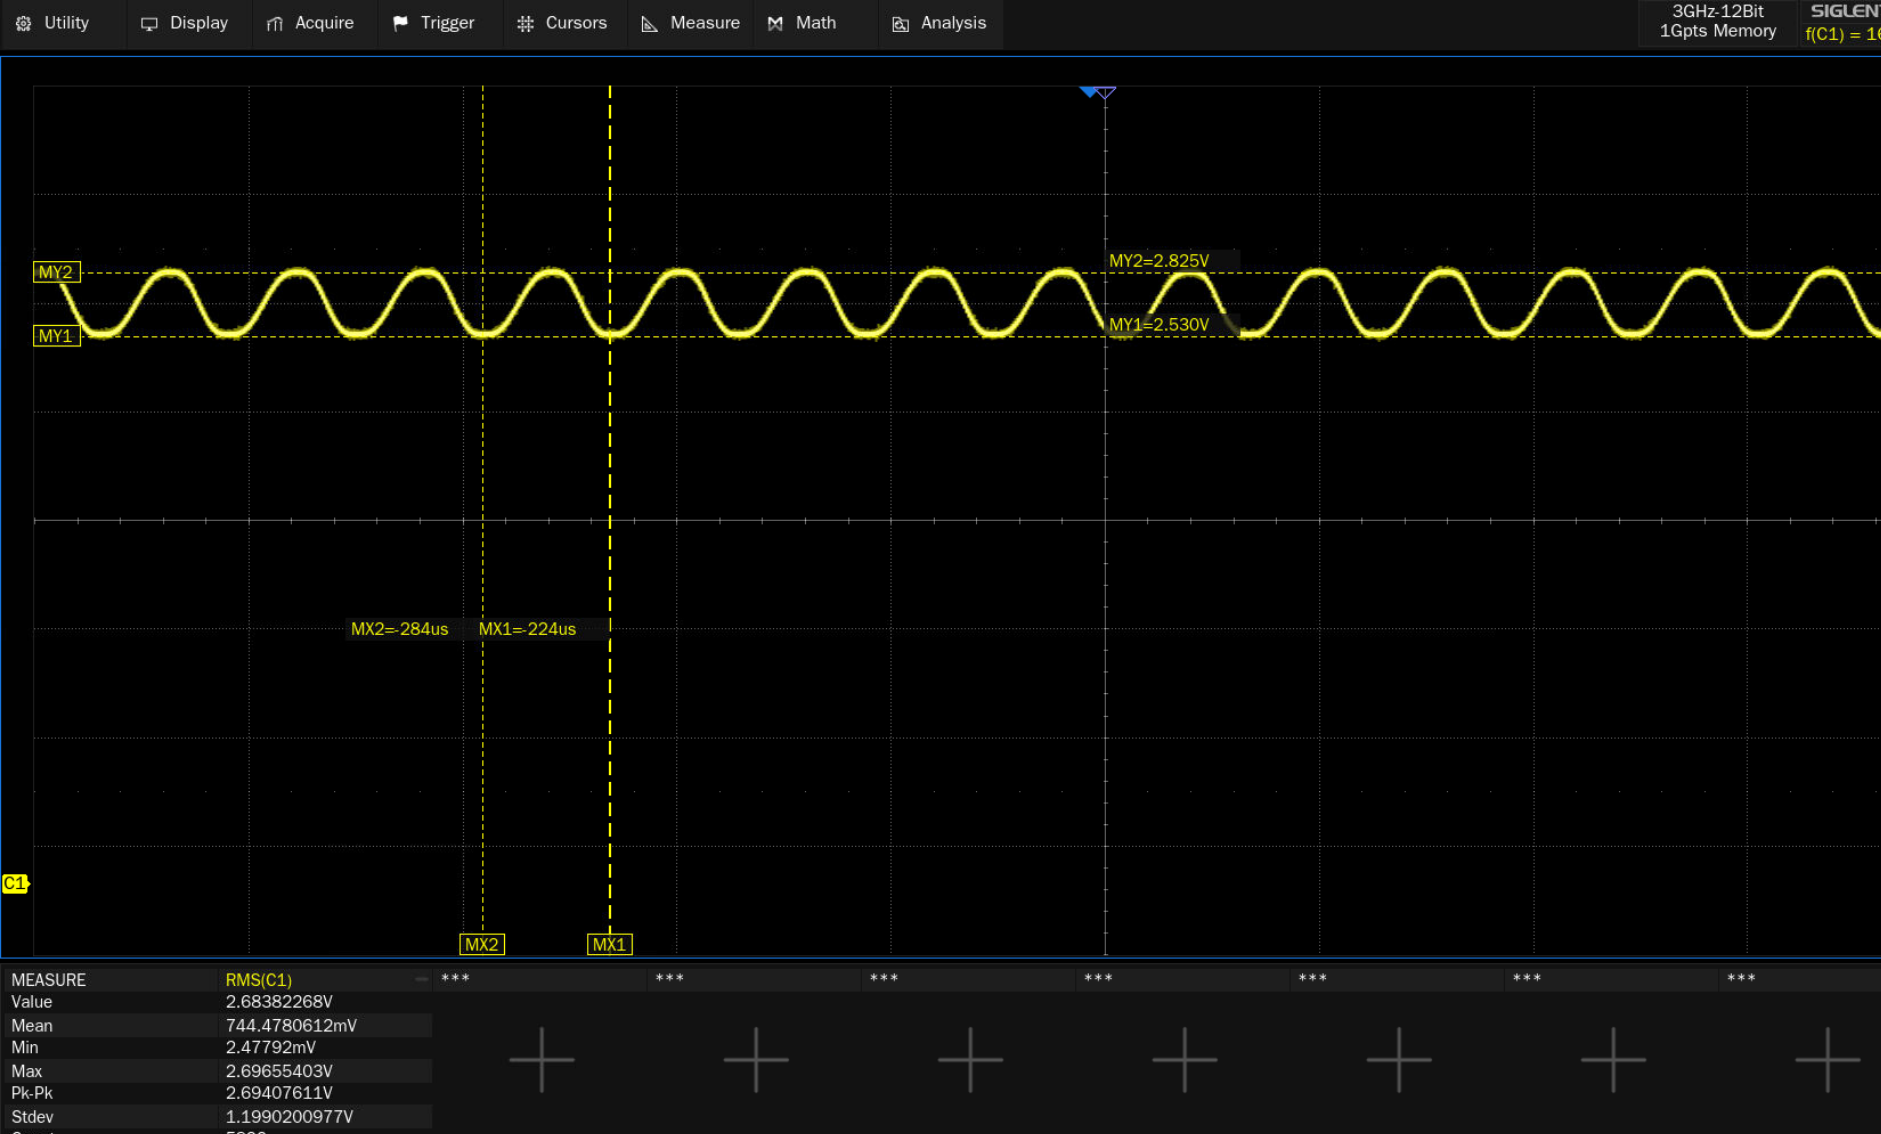The image size is (1881, 1134).
Task: Open the Acquire menu
Action: 311,23
